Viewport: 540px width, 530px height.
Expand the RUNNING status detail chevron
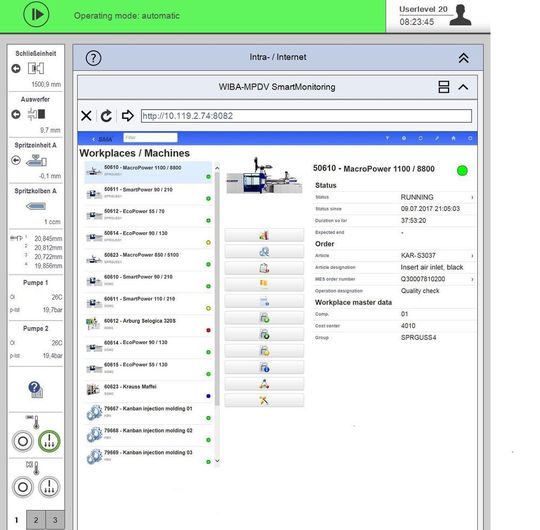point(472,197)
